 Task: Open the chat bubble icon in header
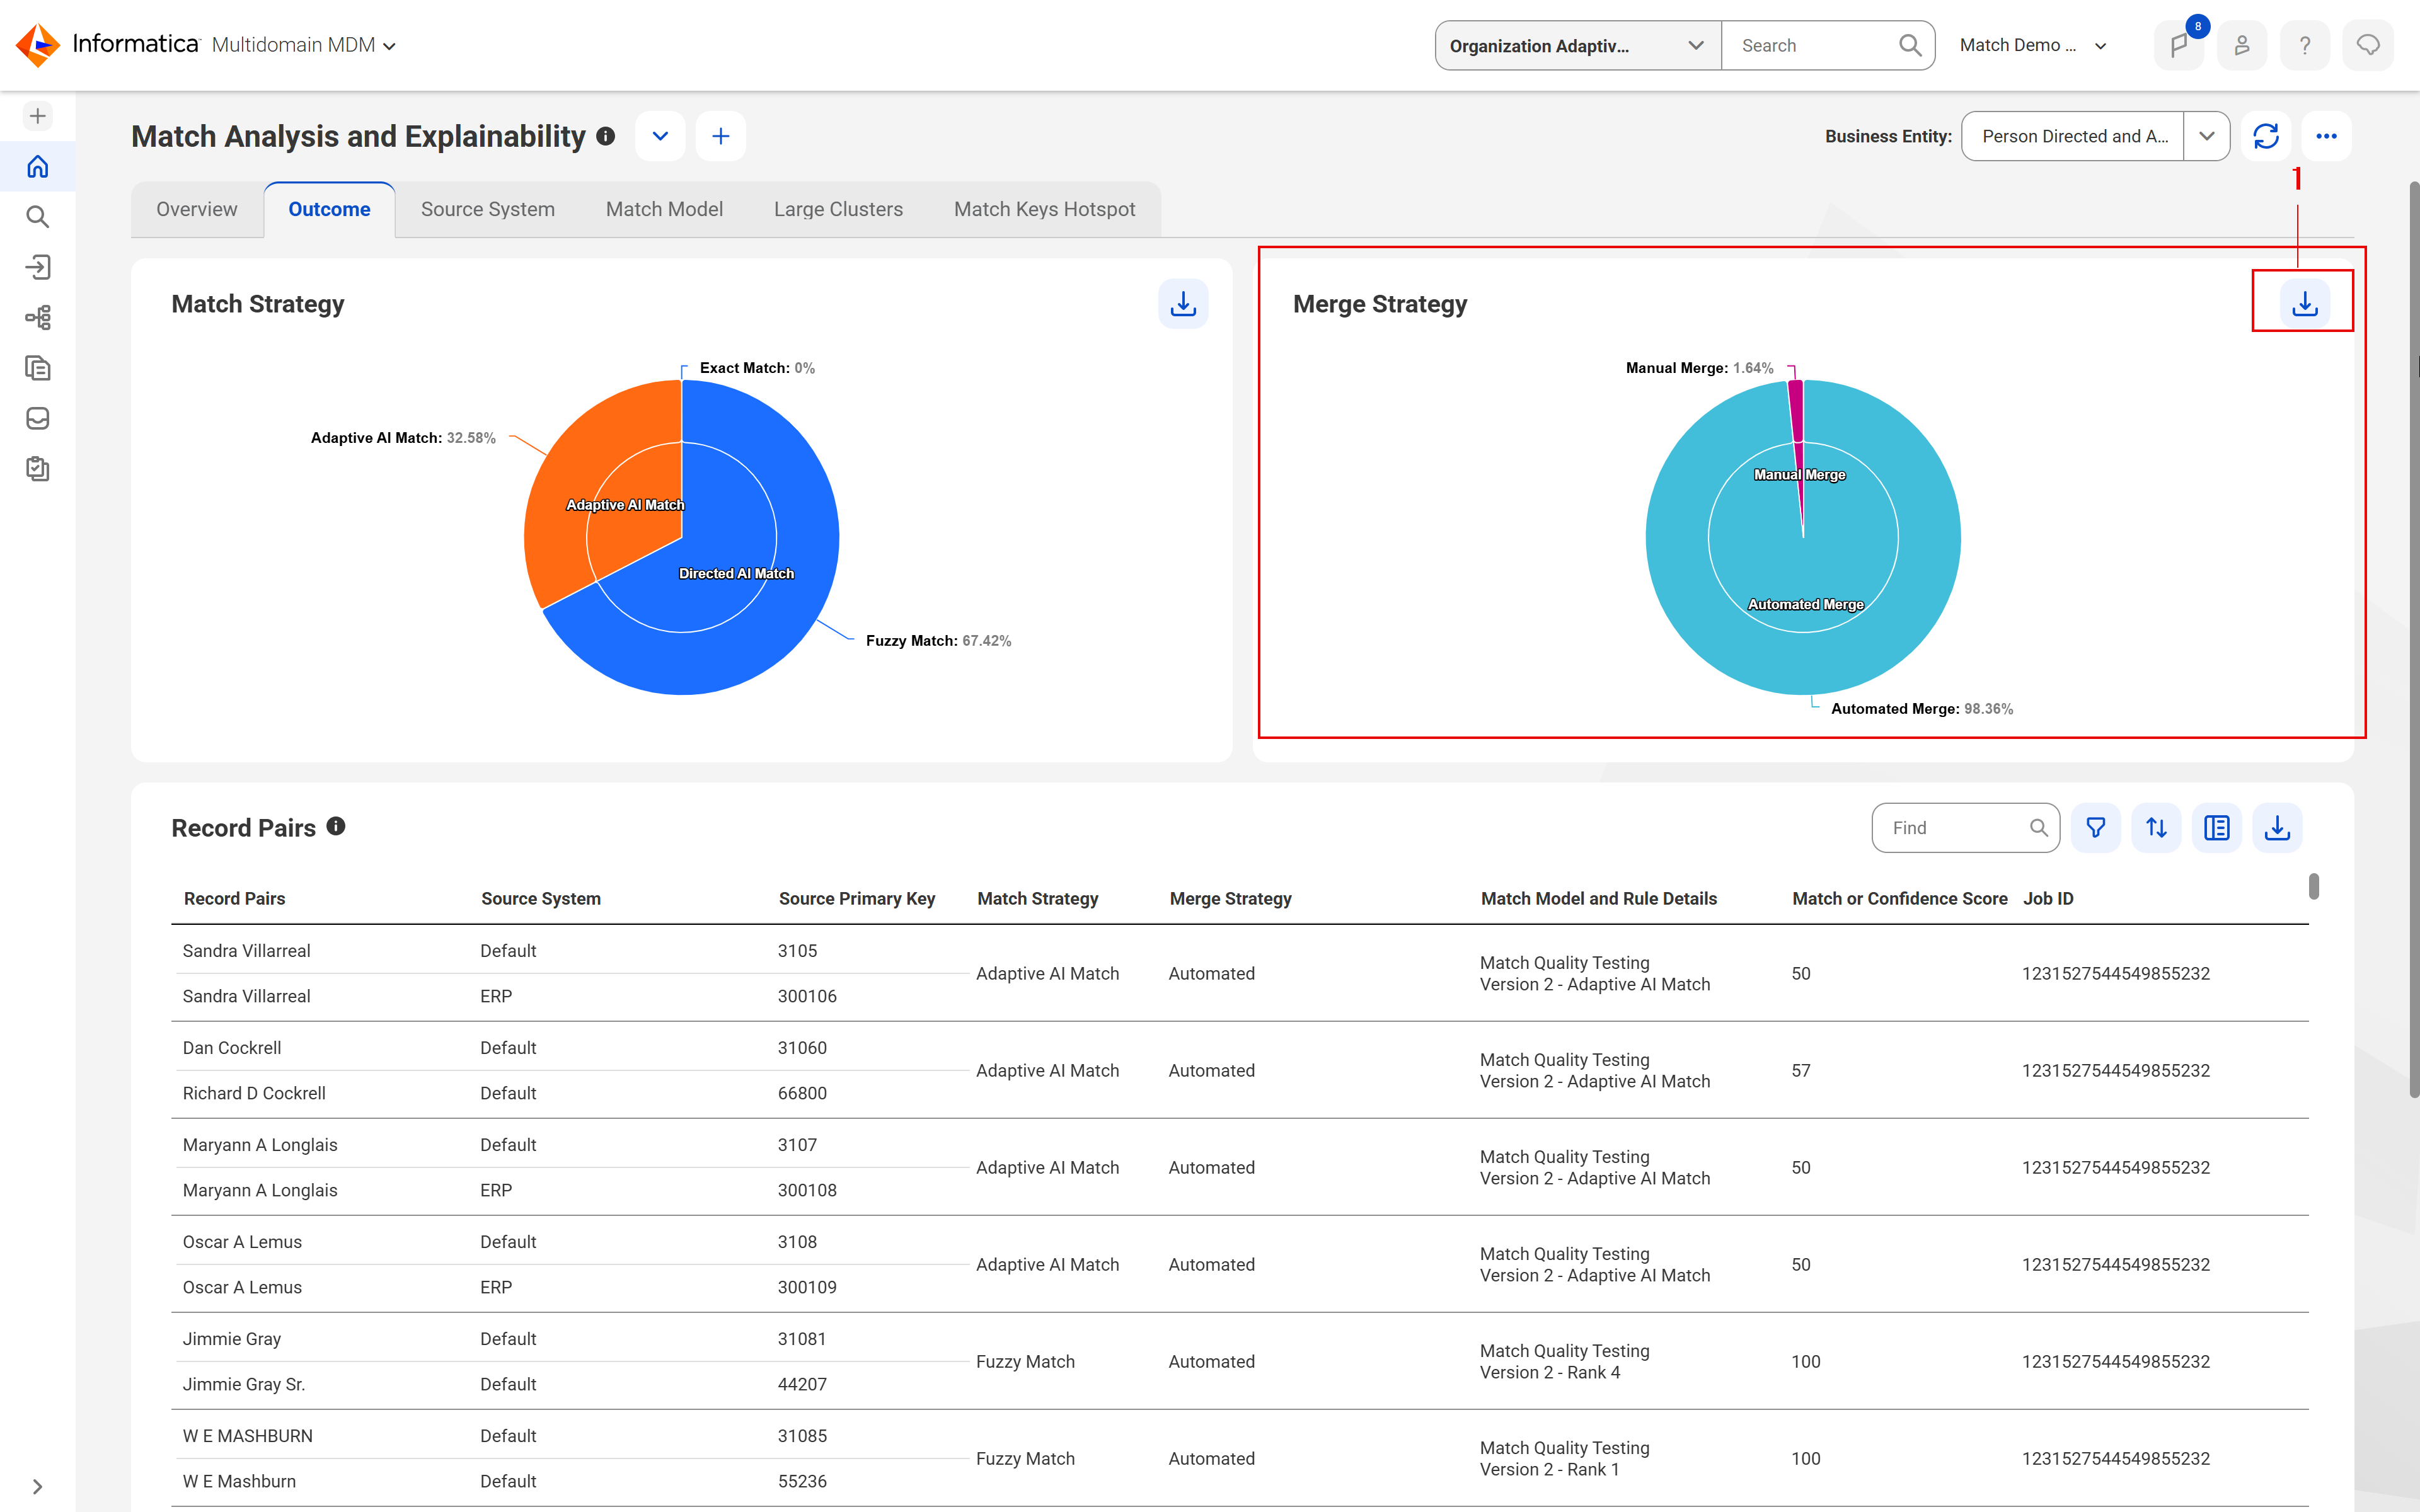2368,45
